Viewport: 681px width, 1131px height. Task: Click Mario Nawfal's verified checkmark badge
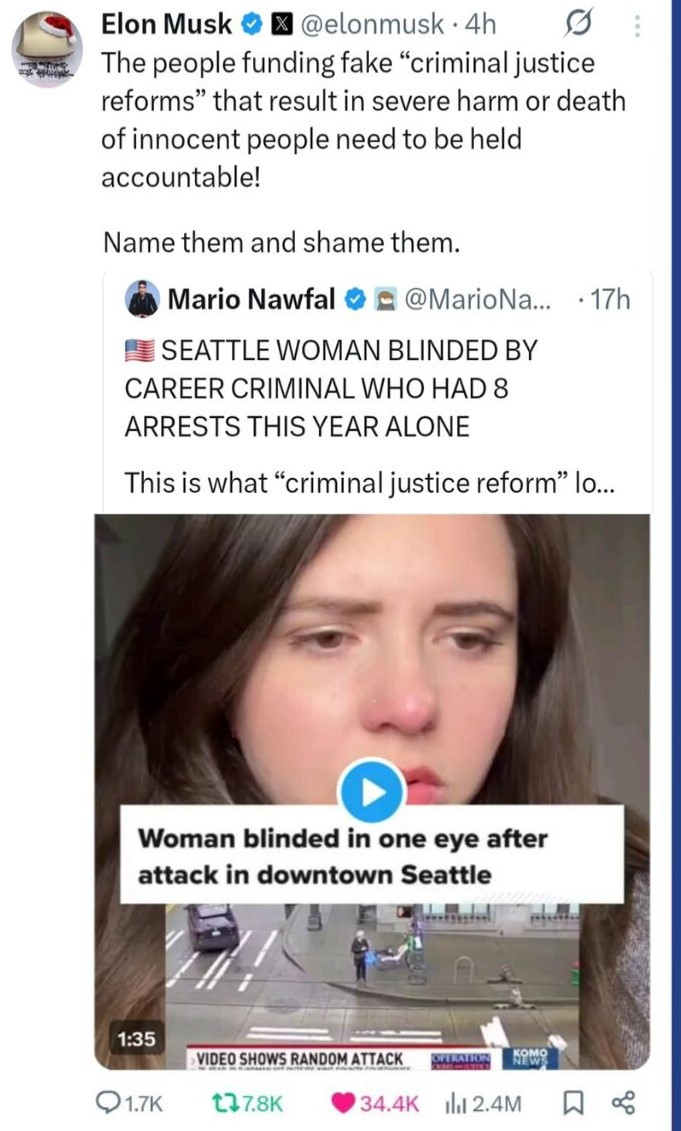pos(354,298)
